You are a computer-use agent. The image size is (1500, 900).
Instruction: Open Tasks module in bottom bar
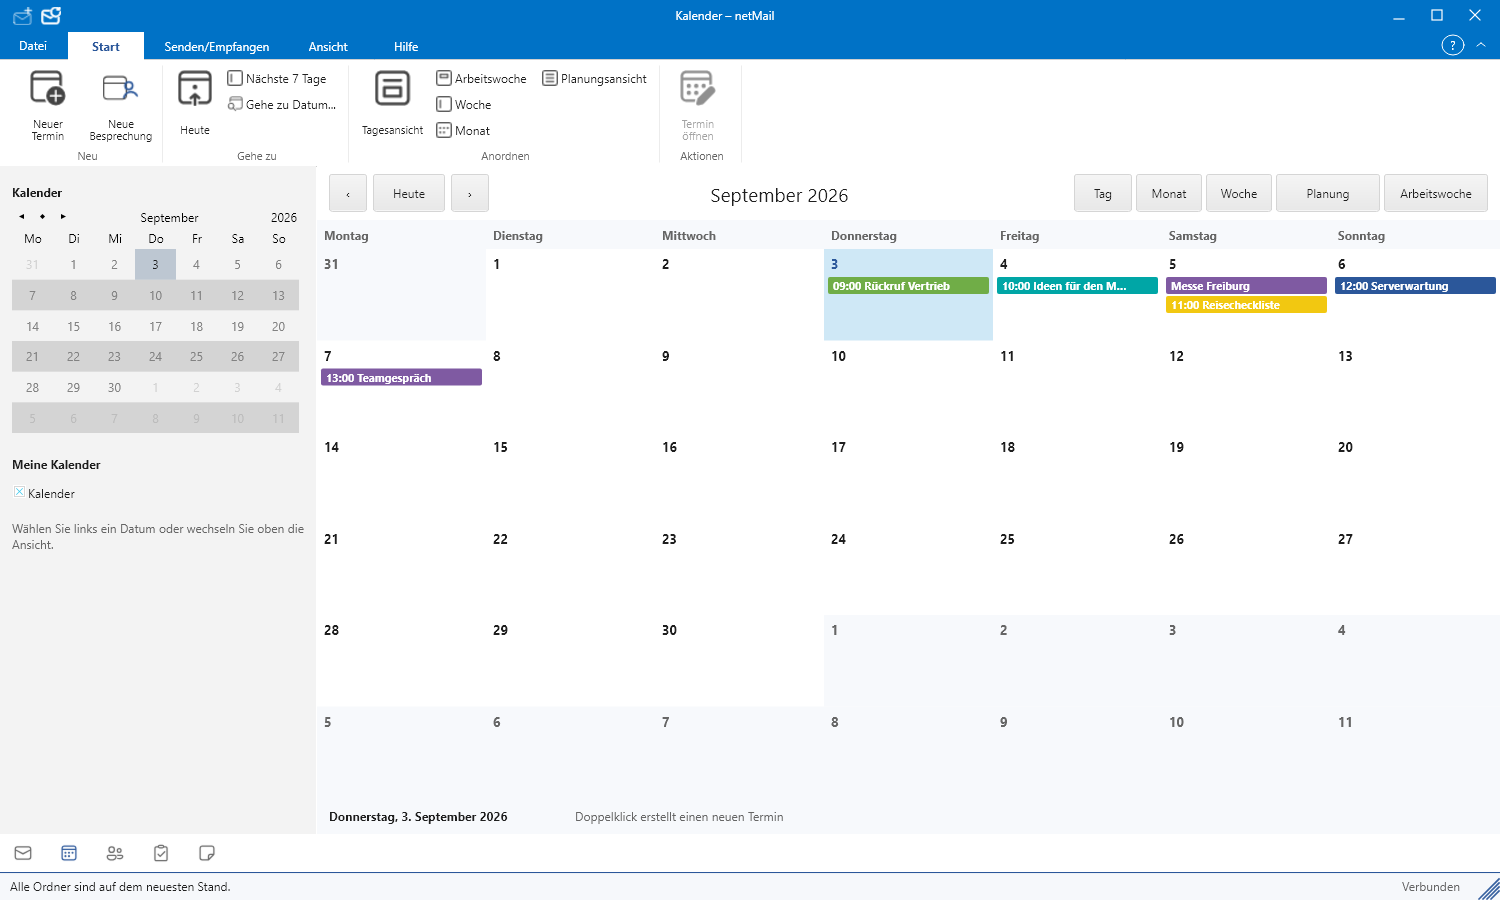(x=161, y=853)
